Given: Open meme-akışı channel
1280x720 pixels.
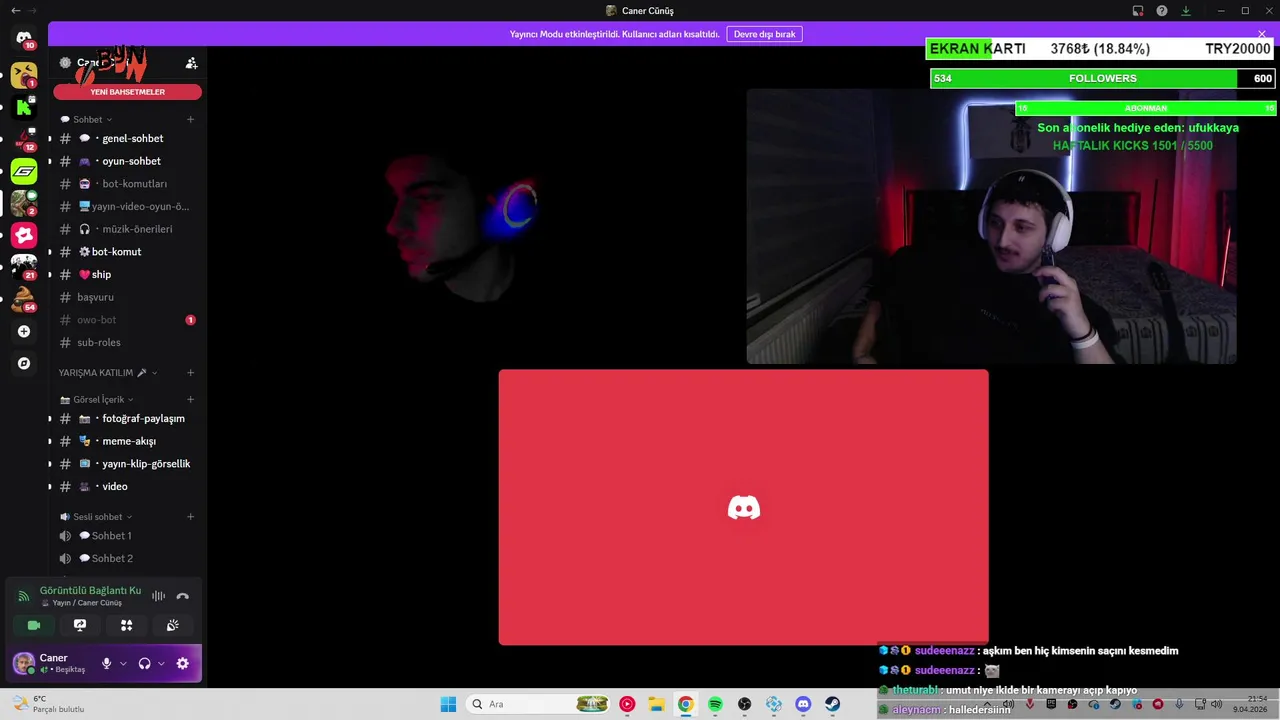Looking at the screenshot, I should (128, 441).
